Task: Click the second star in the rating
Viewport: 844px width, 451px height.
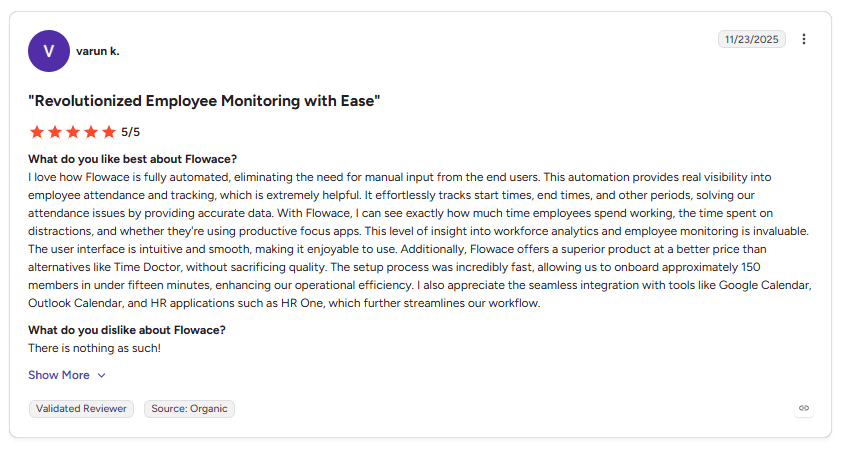Action: click(55, 132)
